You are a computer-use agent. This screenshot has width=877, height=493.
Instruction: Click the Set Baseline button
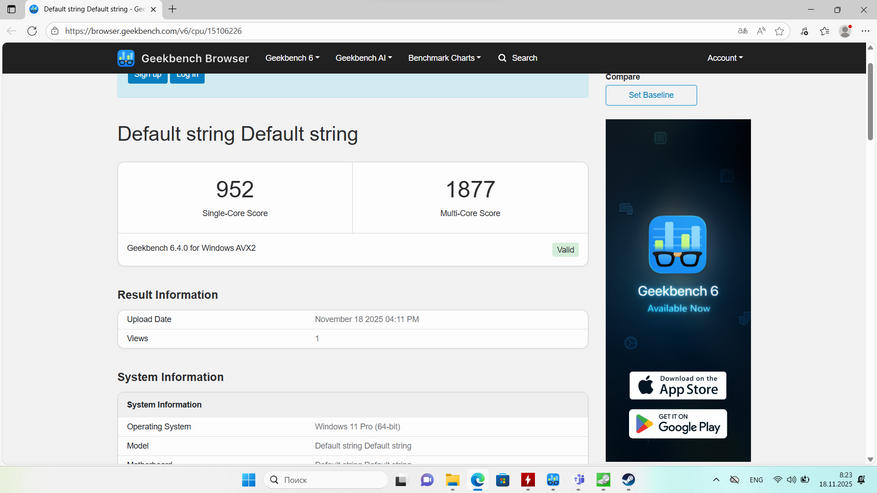(651, 95)
